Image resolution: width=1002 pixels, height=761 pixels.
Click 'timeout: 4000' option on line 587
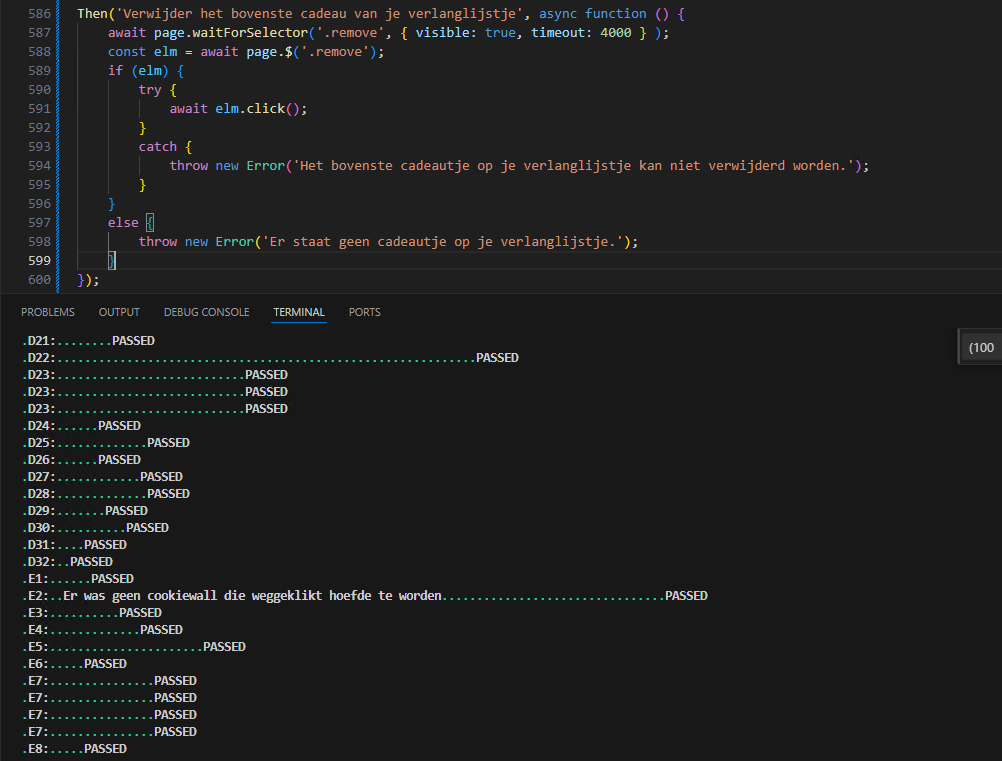coord(581,33)
